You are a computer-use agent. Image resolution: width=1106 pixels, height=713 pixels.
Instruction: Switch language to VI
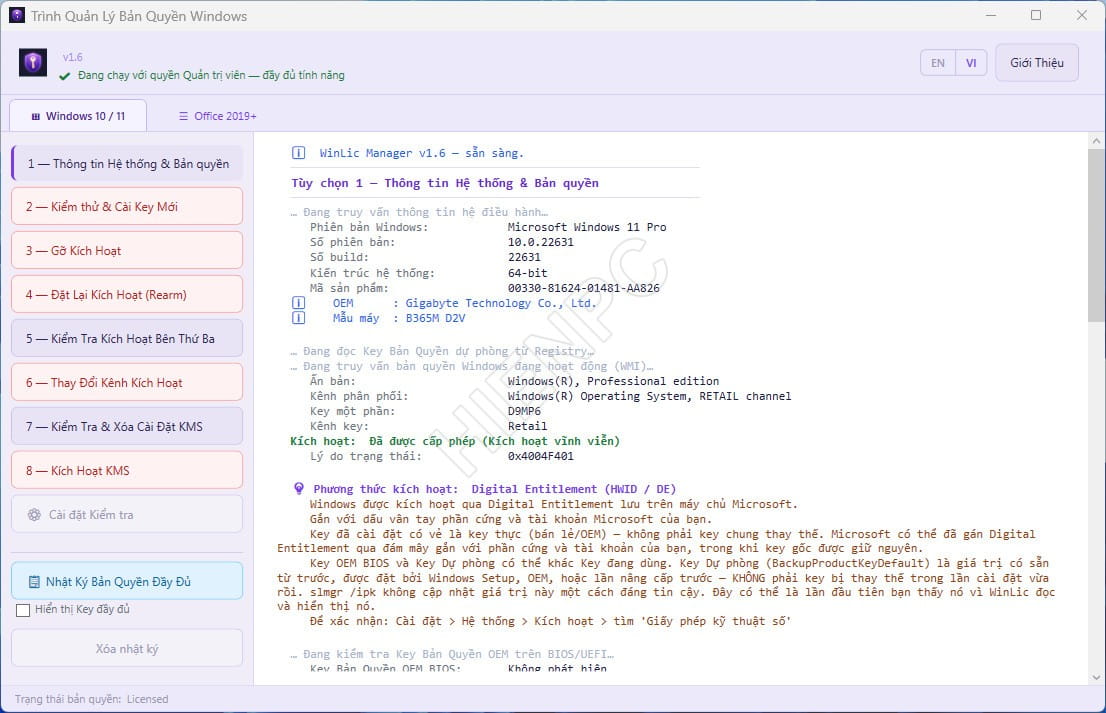pyautogui.click(x=971, y=63)
